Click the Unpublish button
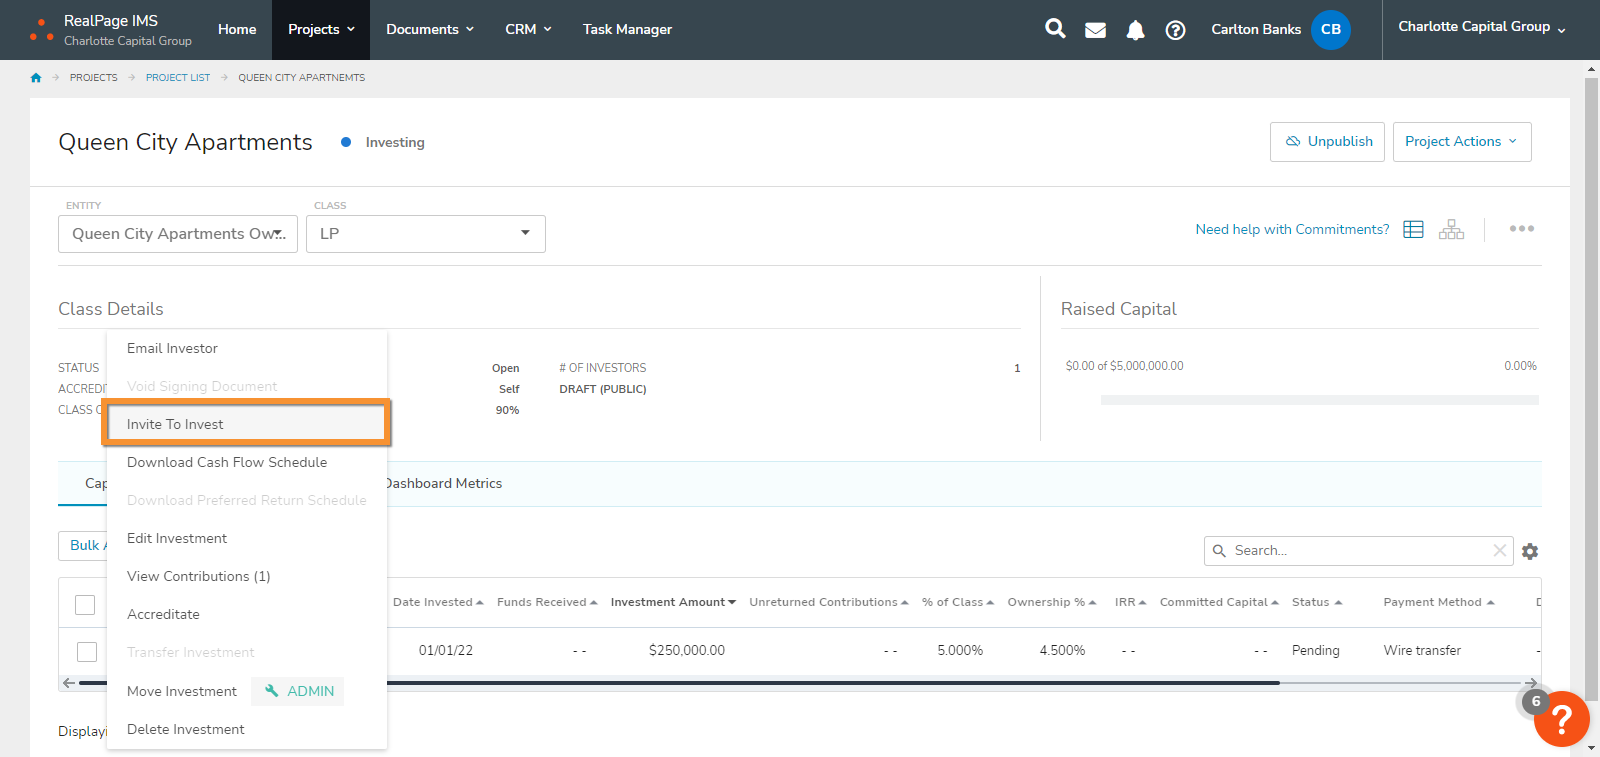The height and width of the screenshot is (757, 1600). (1327, 142)
